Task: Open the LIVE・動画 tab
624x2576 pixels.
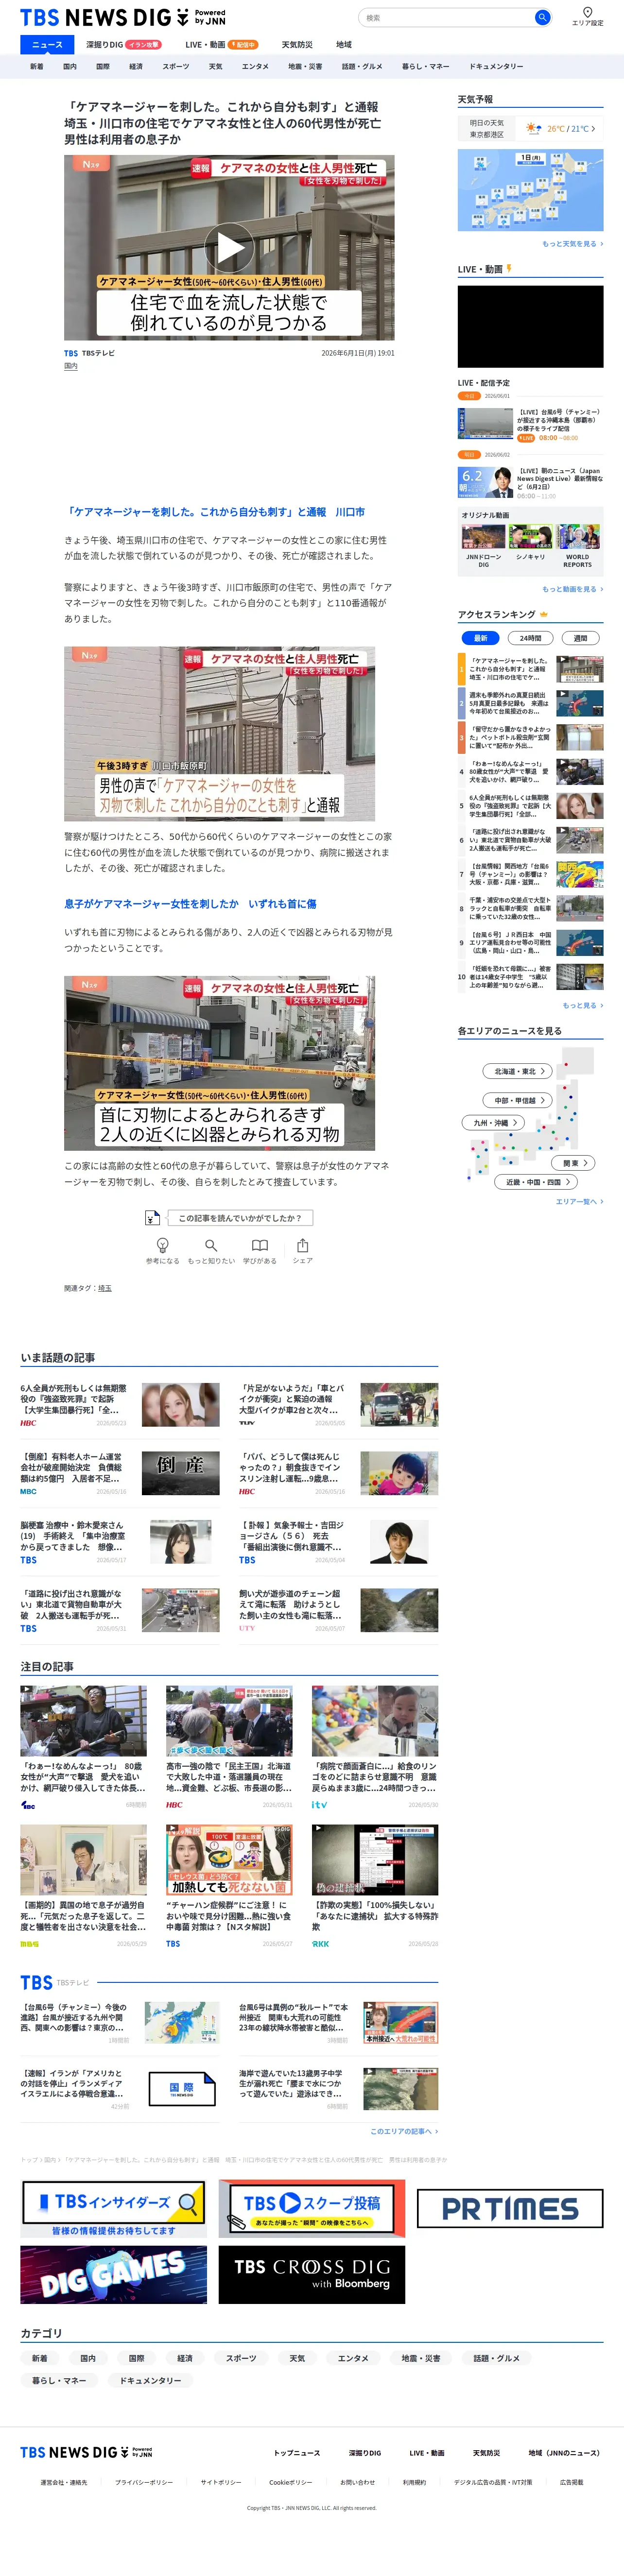Action: 221,45
